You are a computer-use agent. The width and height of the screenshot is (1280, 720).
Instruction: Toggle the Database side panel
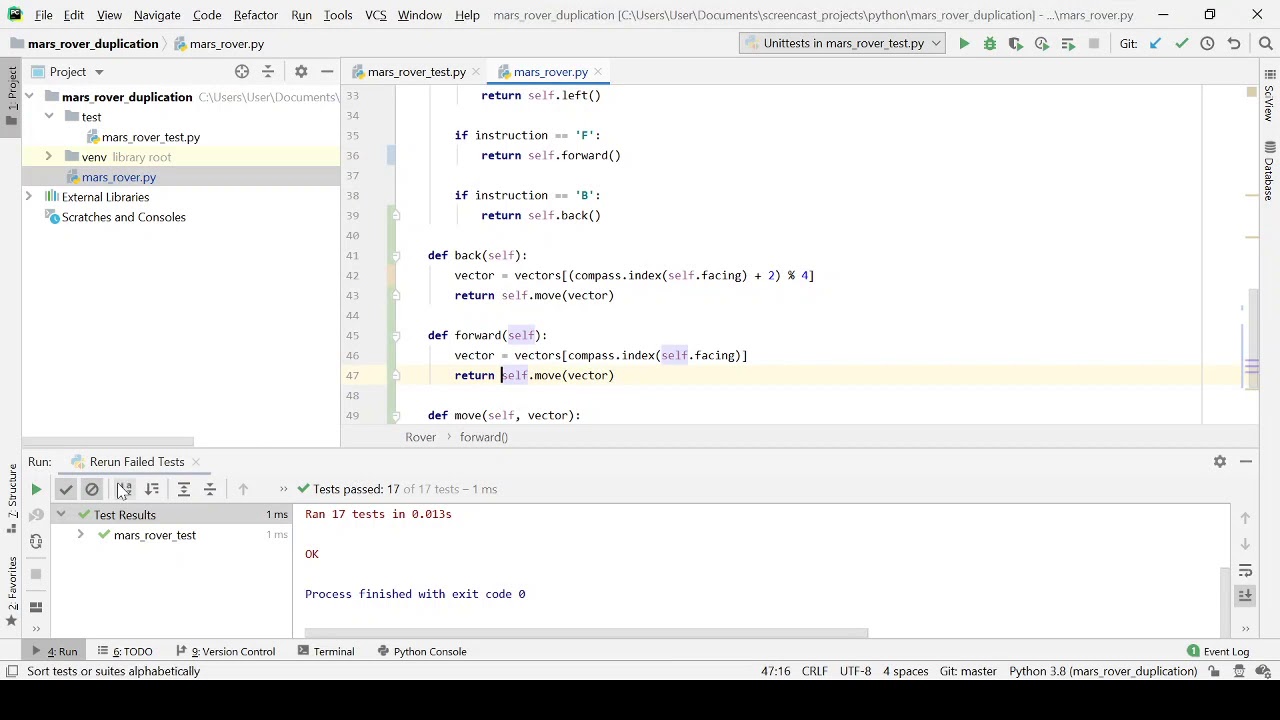(1269, 170)
